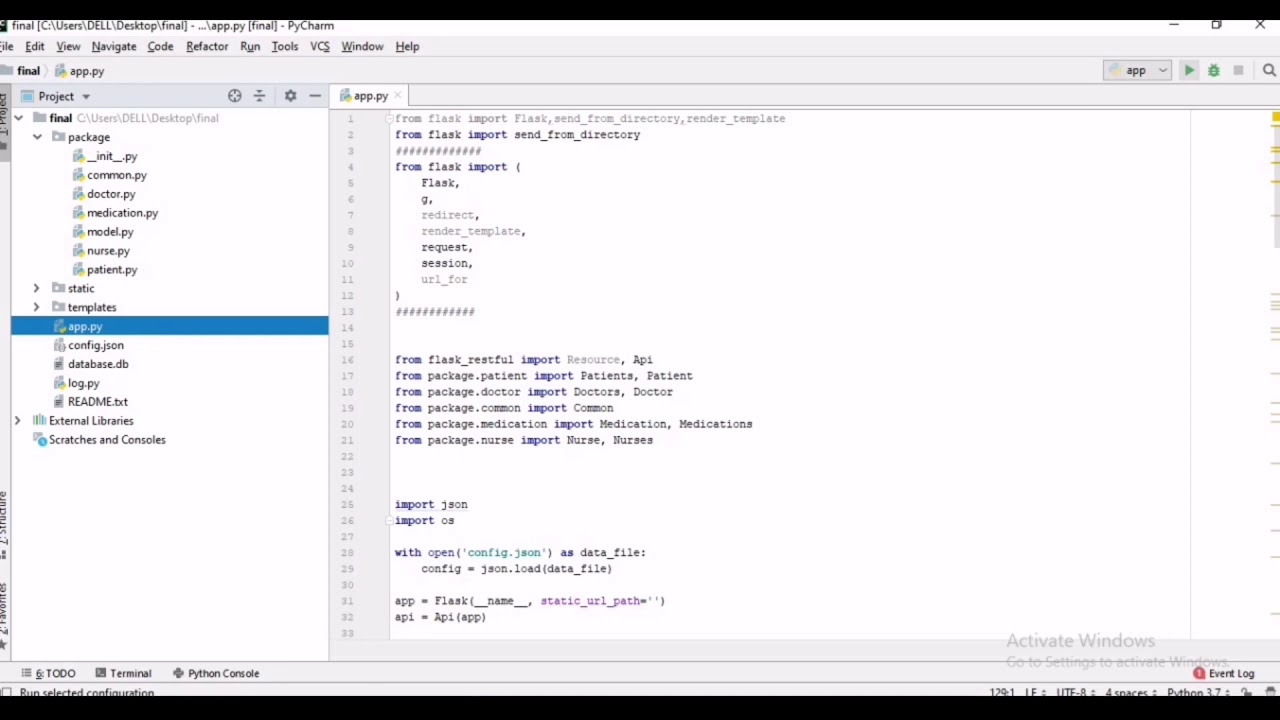
Task: Open the Run menu
Action: 250,46
